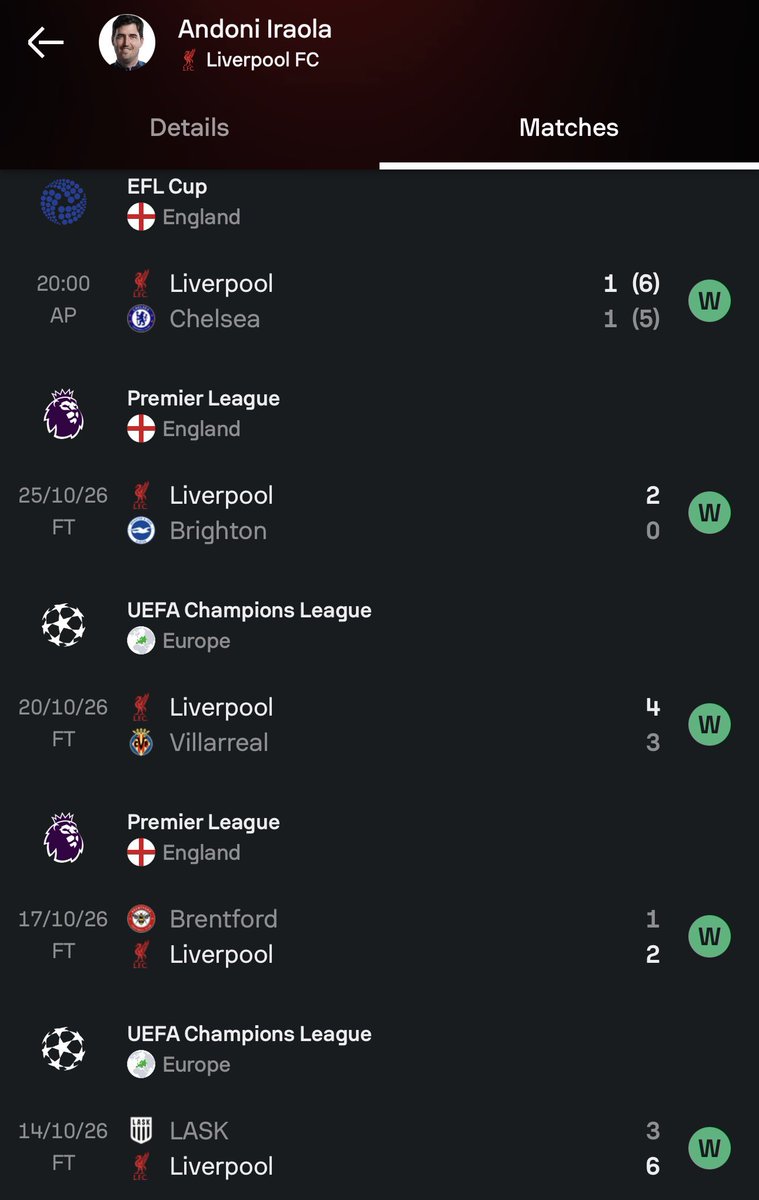
Task: Open the Liverpool vs Chelsea match
Action: click(379, 301)
